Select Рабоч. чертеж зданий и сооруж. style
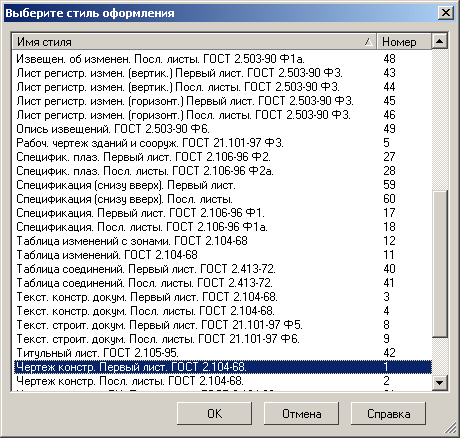 point(222,143)
